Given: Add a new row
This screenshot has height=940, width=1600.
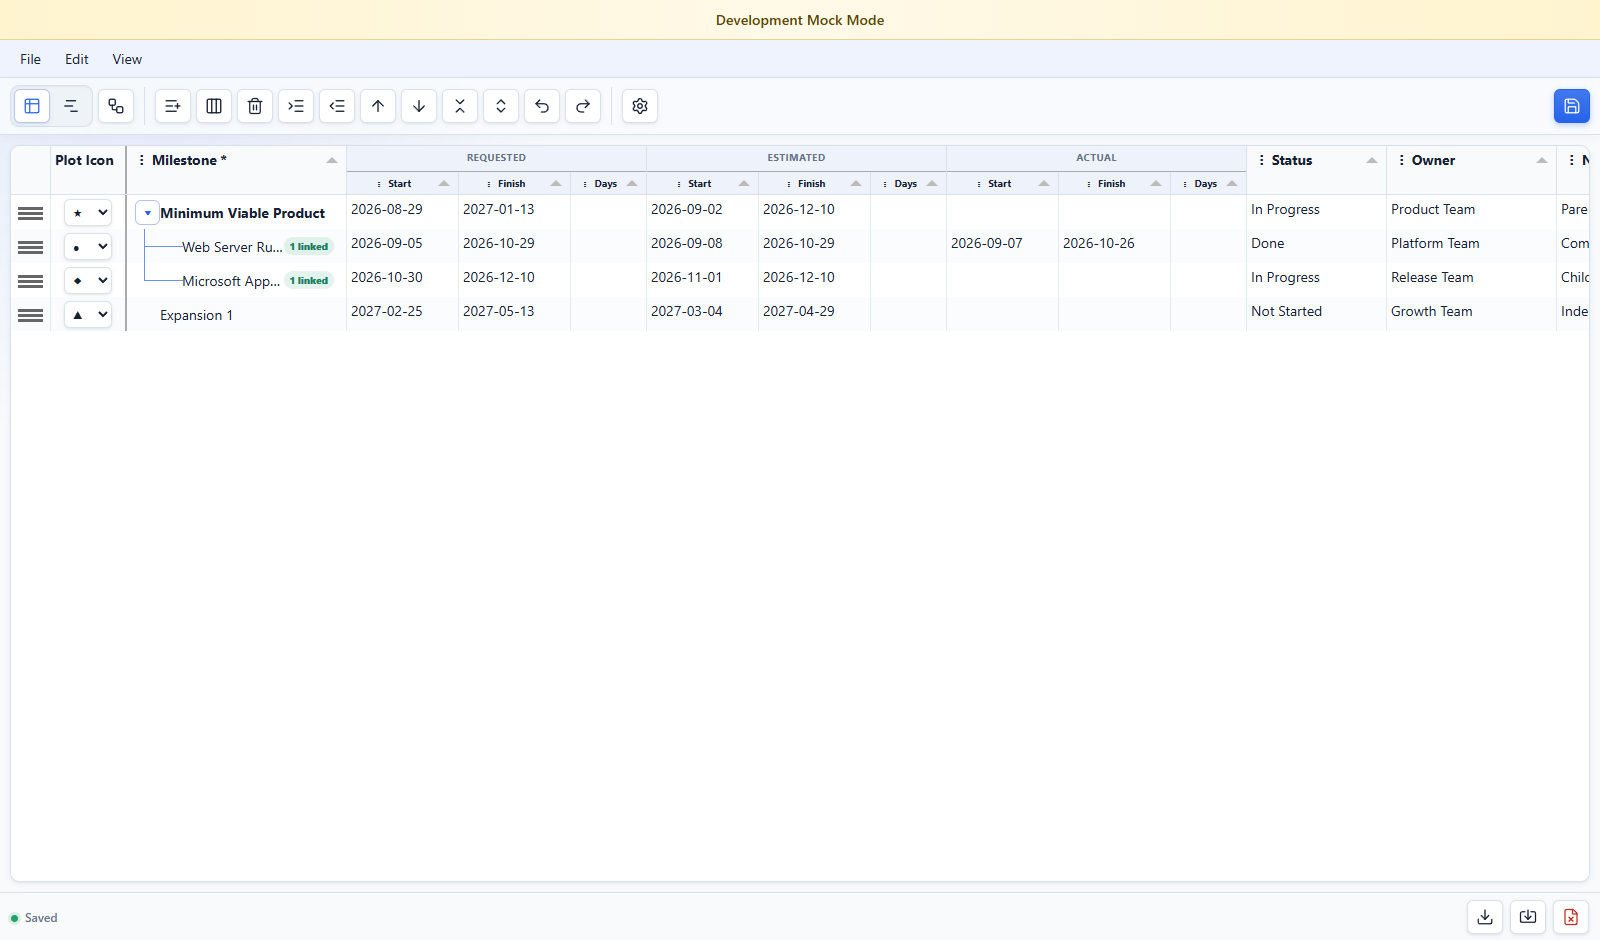Looking at the screenshot, I should pyautogui.click(x=173, y=106).
